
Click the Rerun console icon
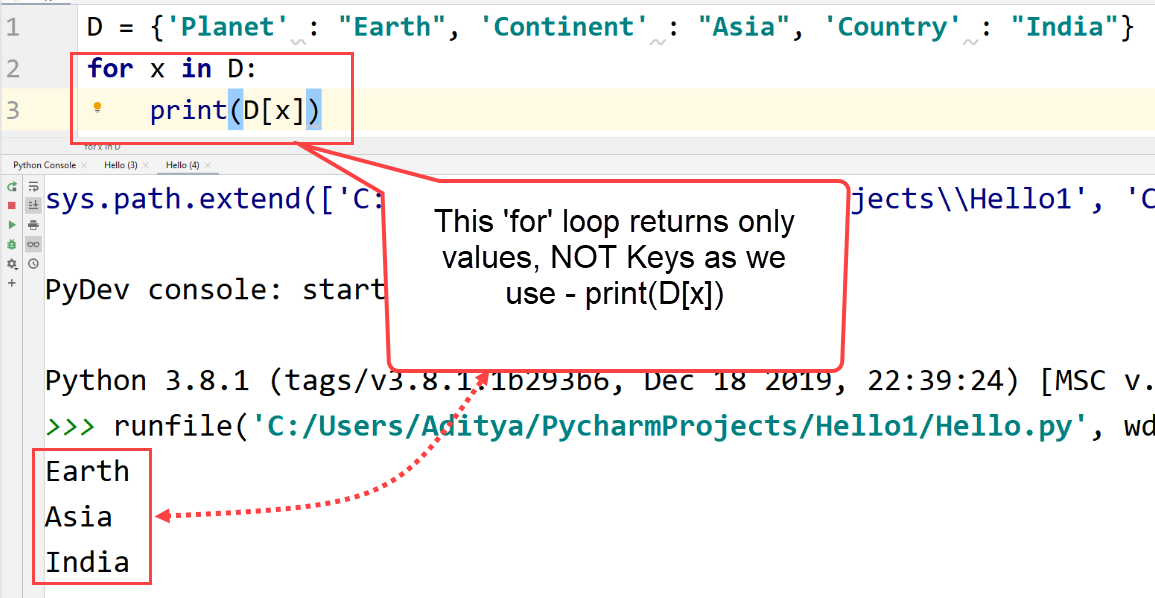click(12, 187)
